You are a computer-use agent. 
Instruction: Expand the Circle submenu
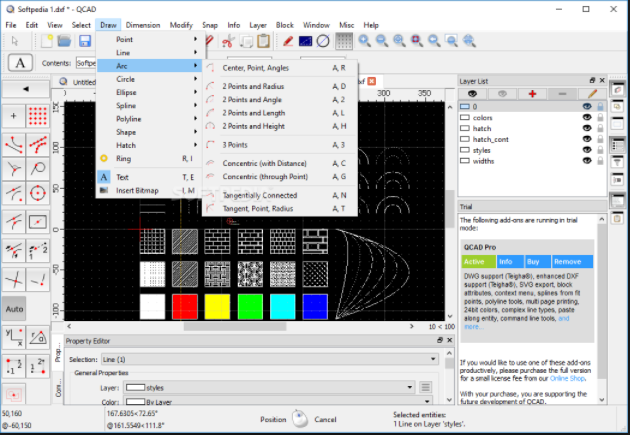(x=151, y=79)
